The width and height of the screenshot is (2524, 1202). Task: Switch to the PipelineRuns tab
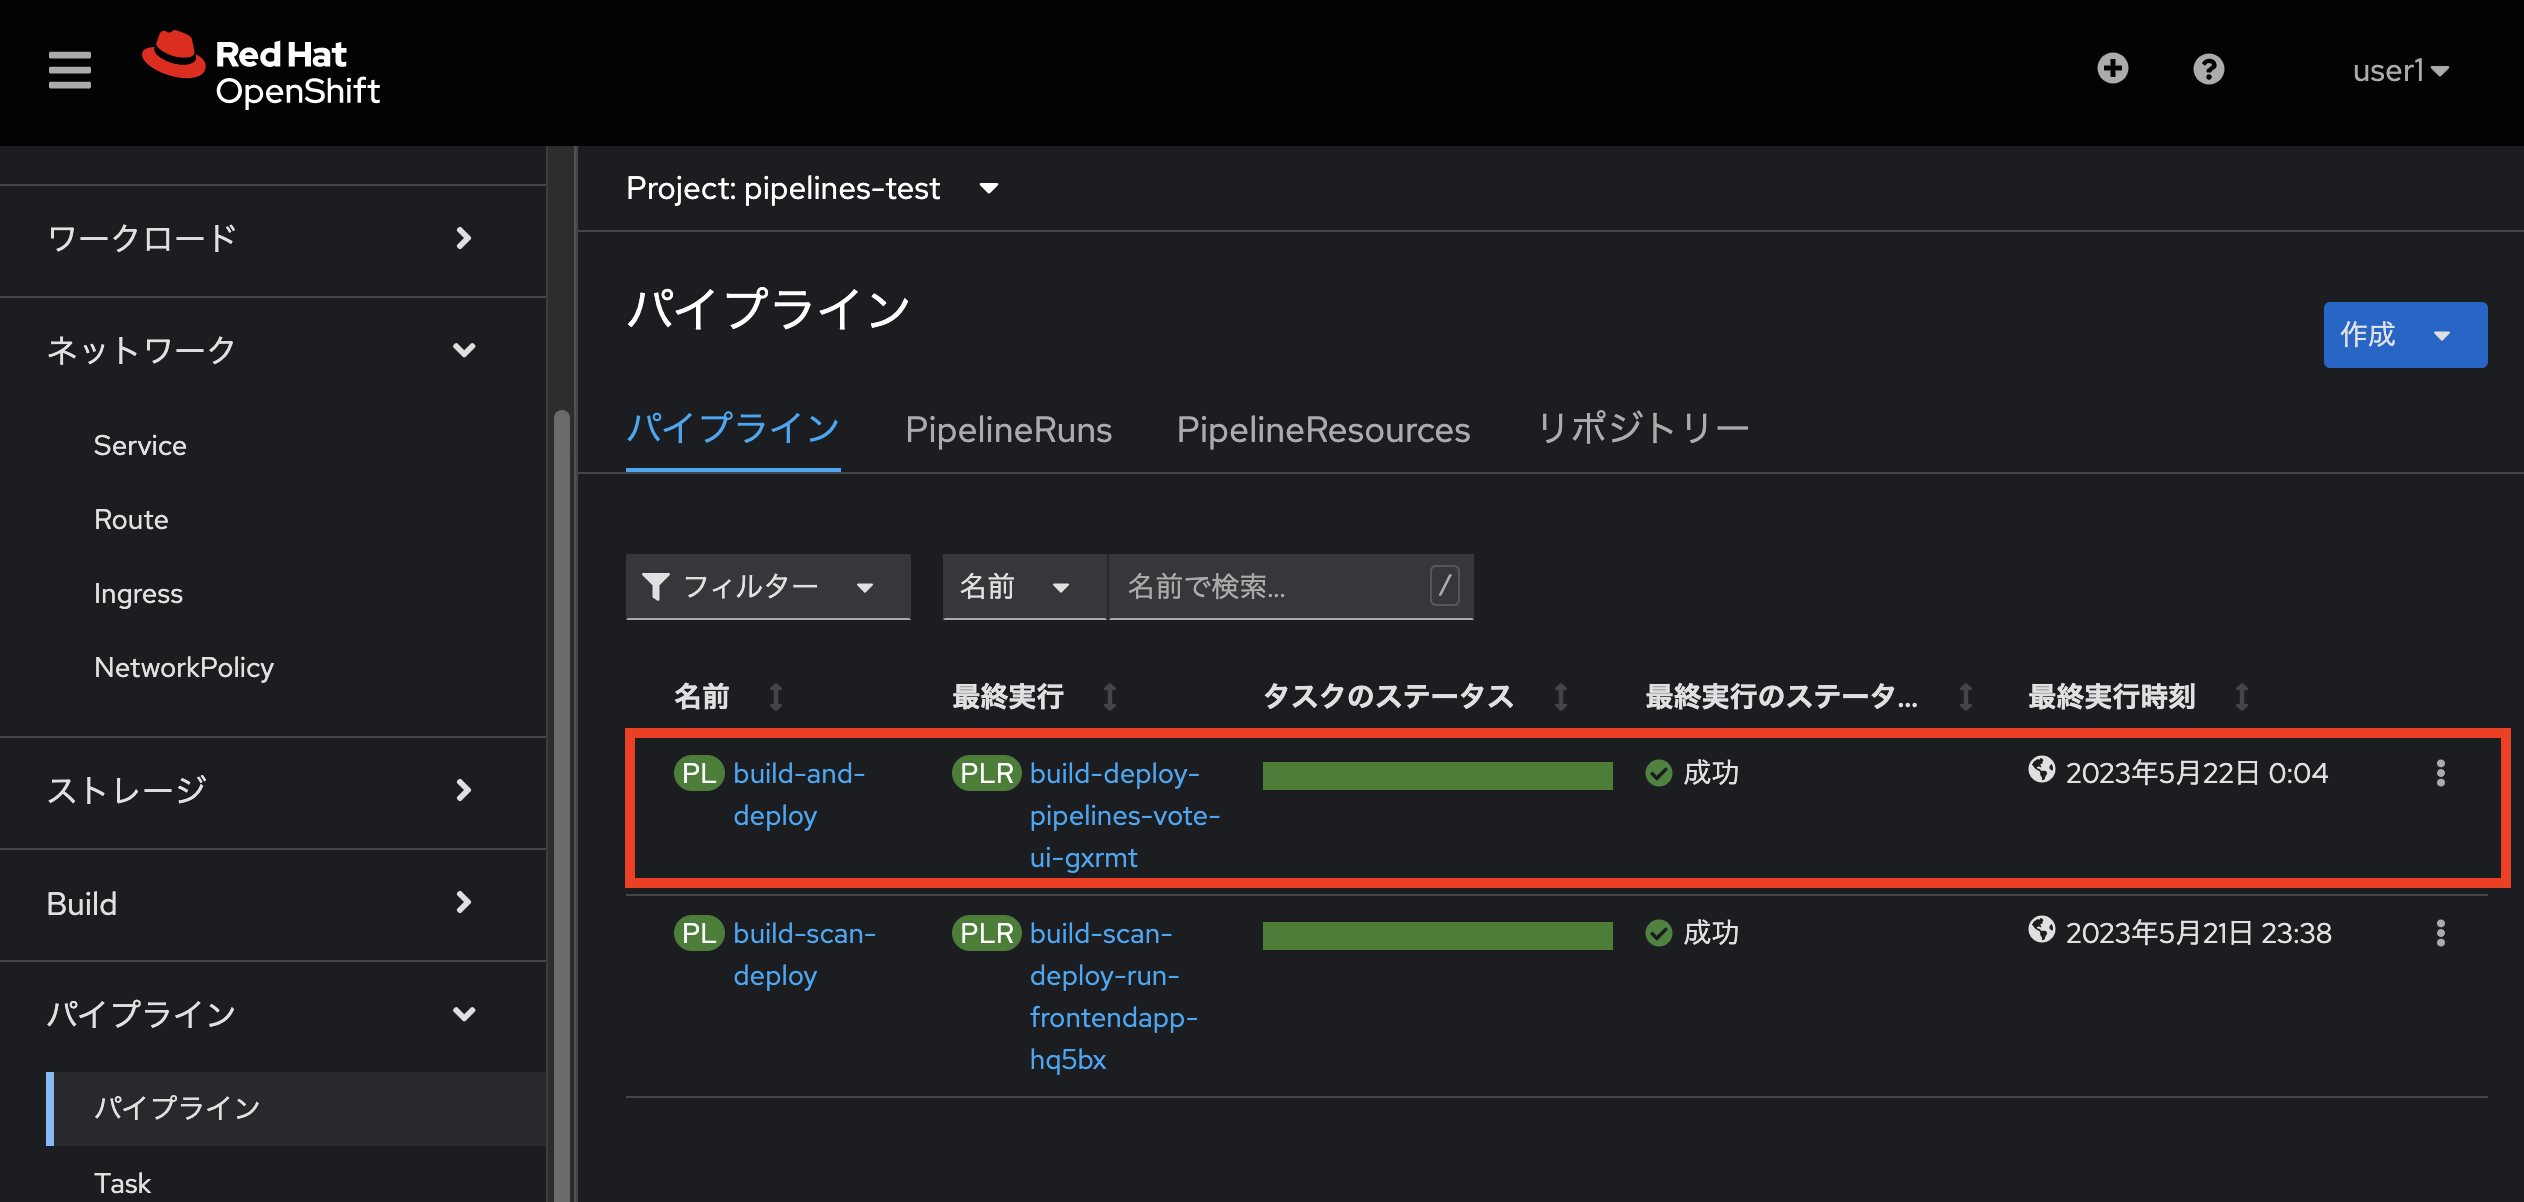(1008, 430)
